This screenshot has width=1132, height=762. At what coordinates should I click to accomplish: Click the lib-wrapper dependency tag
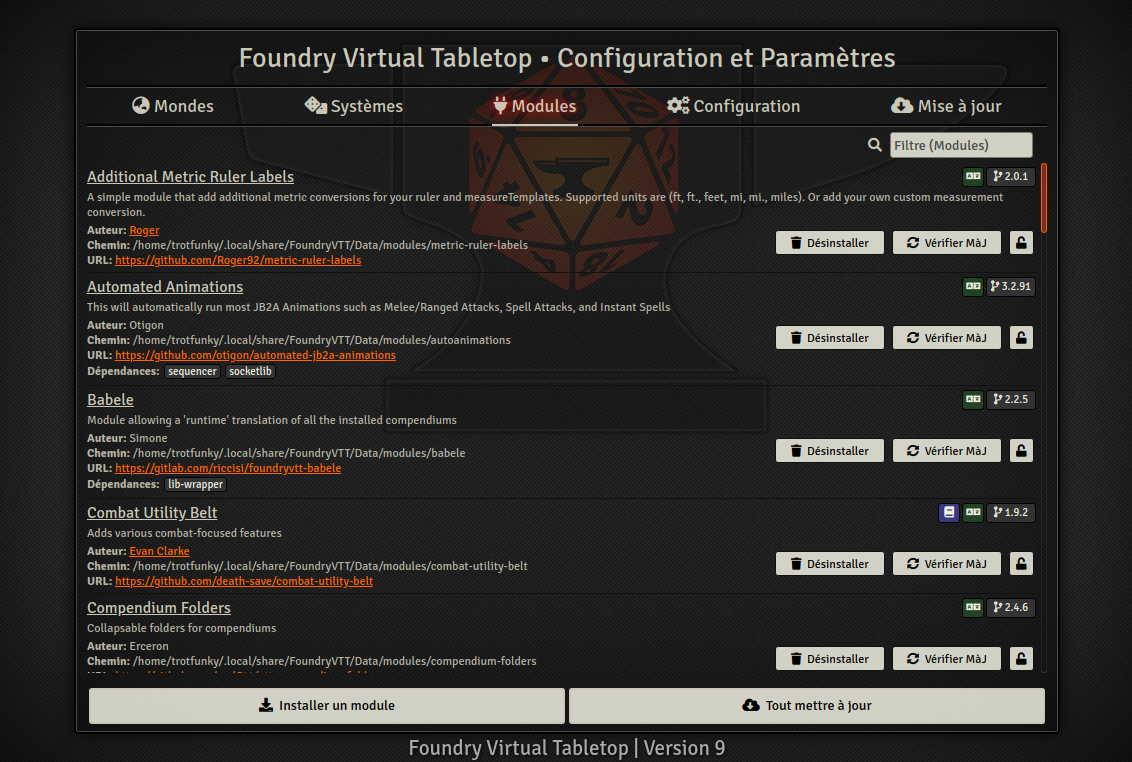pyautogui.click(x=196, y=485)
